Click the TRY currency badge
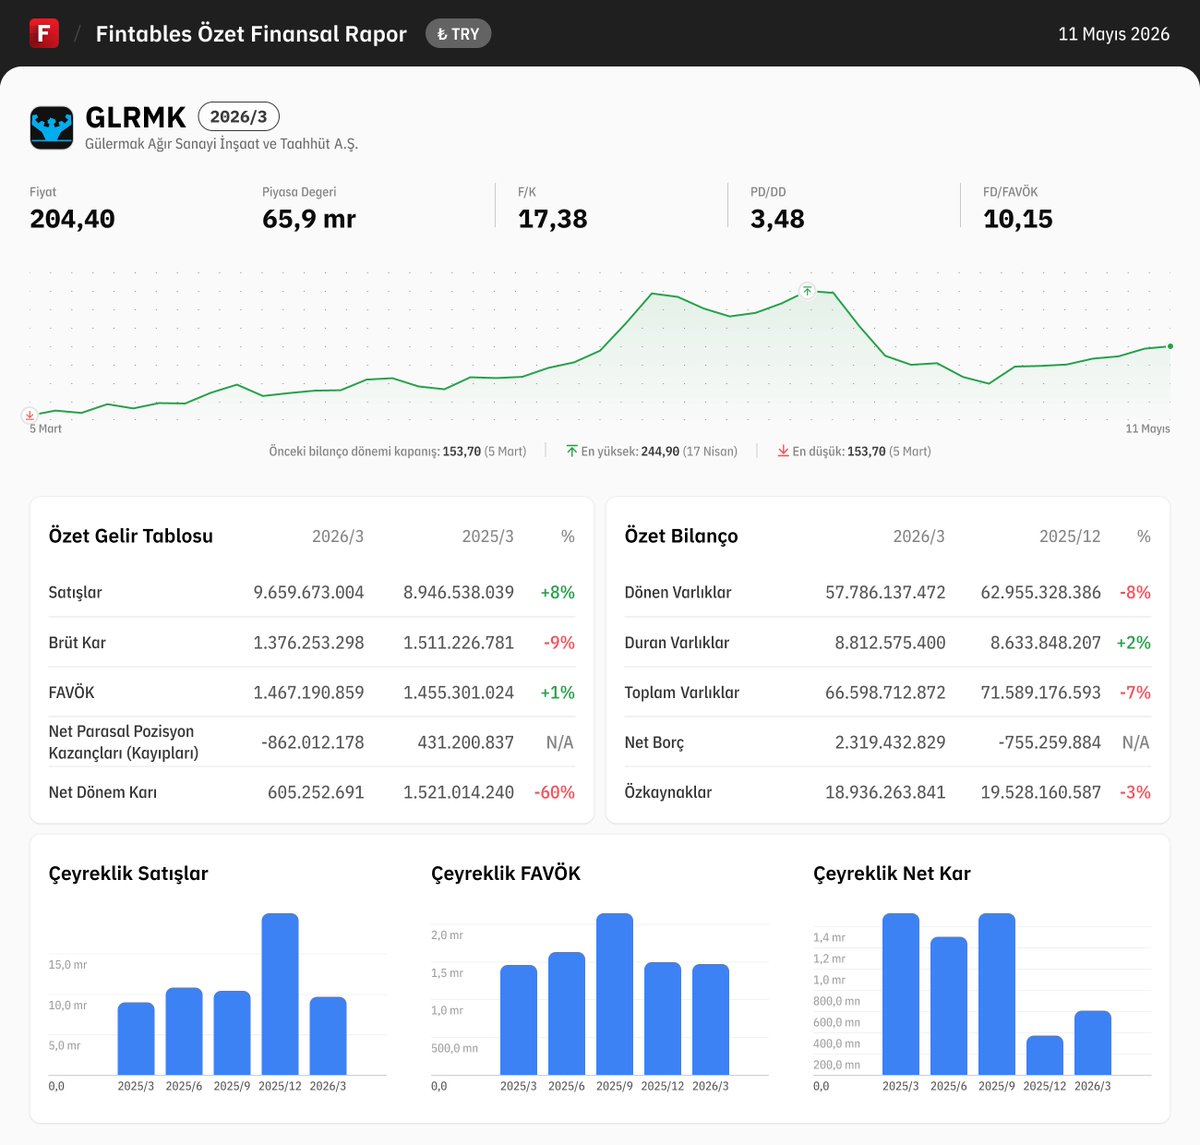This screenshot has height=1145, width=1200. [x=458, y=34]
